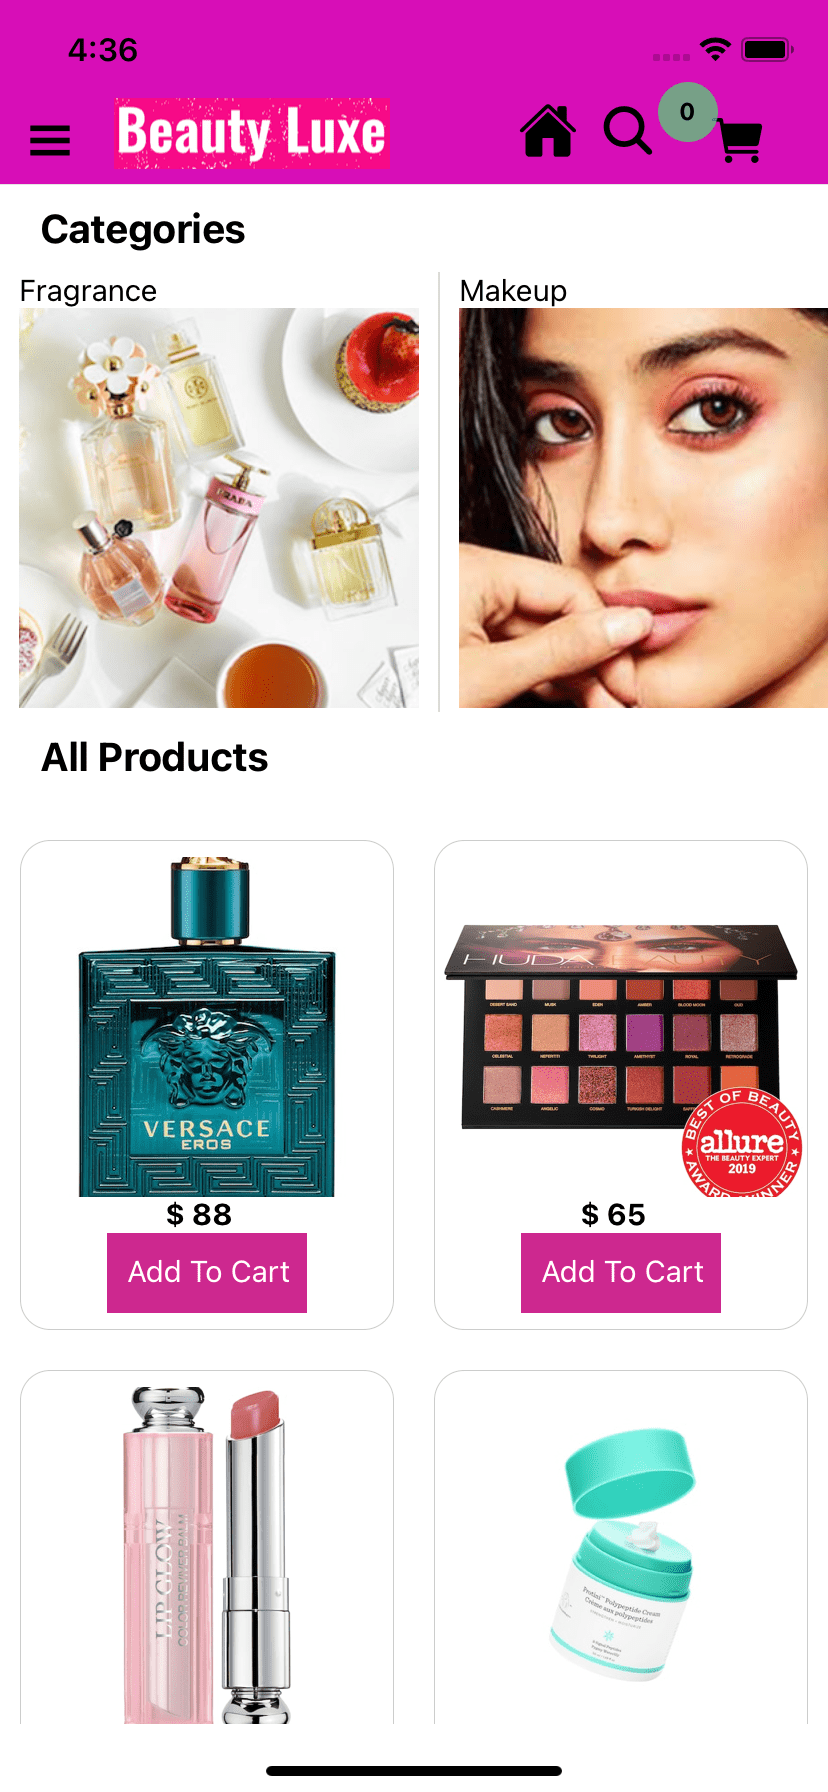This screenshot has width=828, height=1792.
Task: Open search with magnifier icon
Action: point(628,131)
